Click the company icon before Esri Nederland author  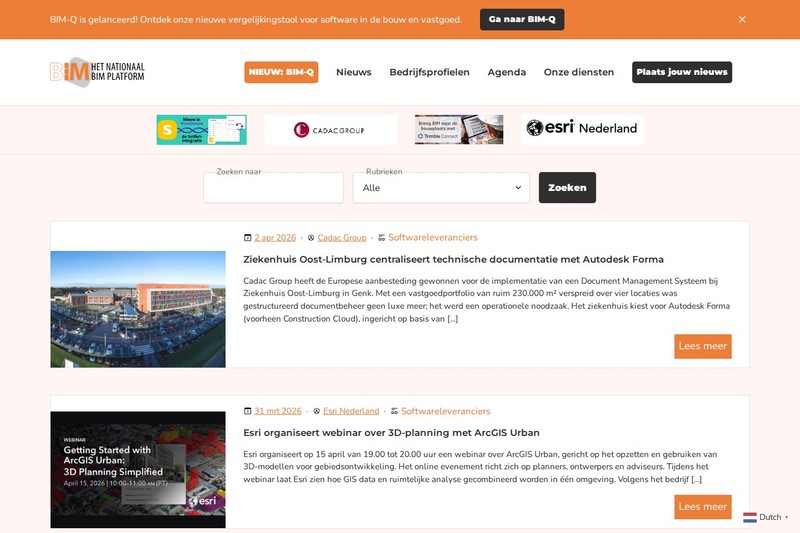[x=316, y=411]
